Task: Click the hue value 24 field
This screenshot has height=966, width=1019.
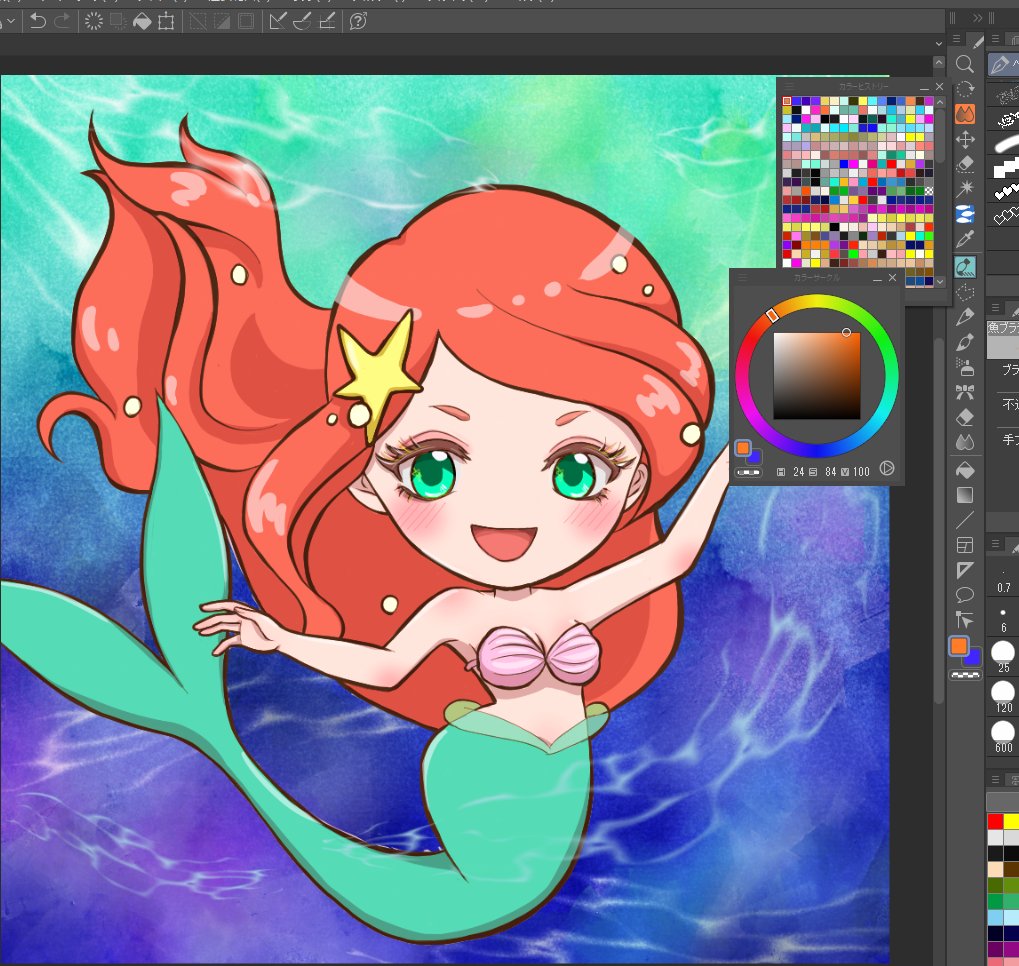Action: point(799,472)
